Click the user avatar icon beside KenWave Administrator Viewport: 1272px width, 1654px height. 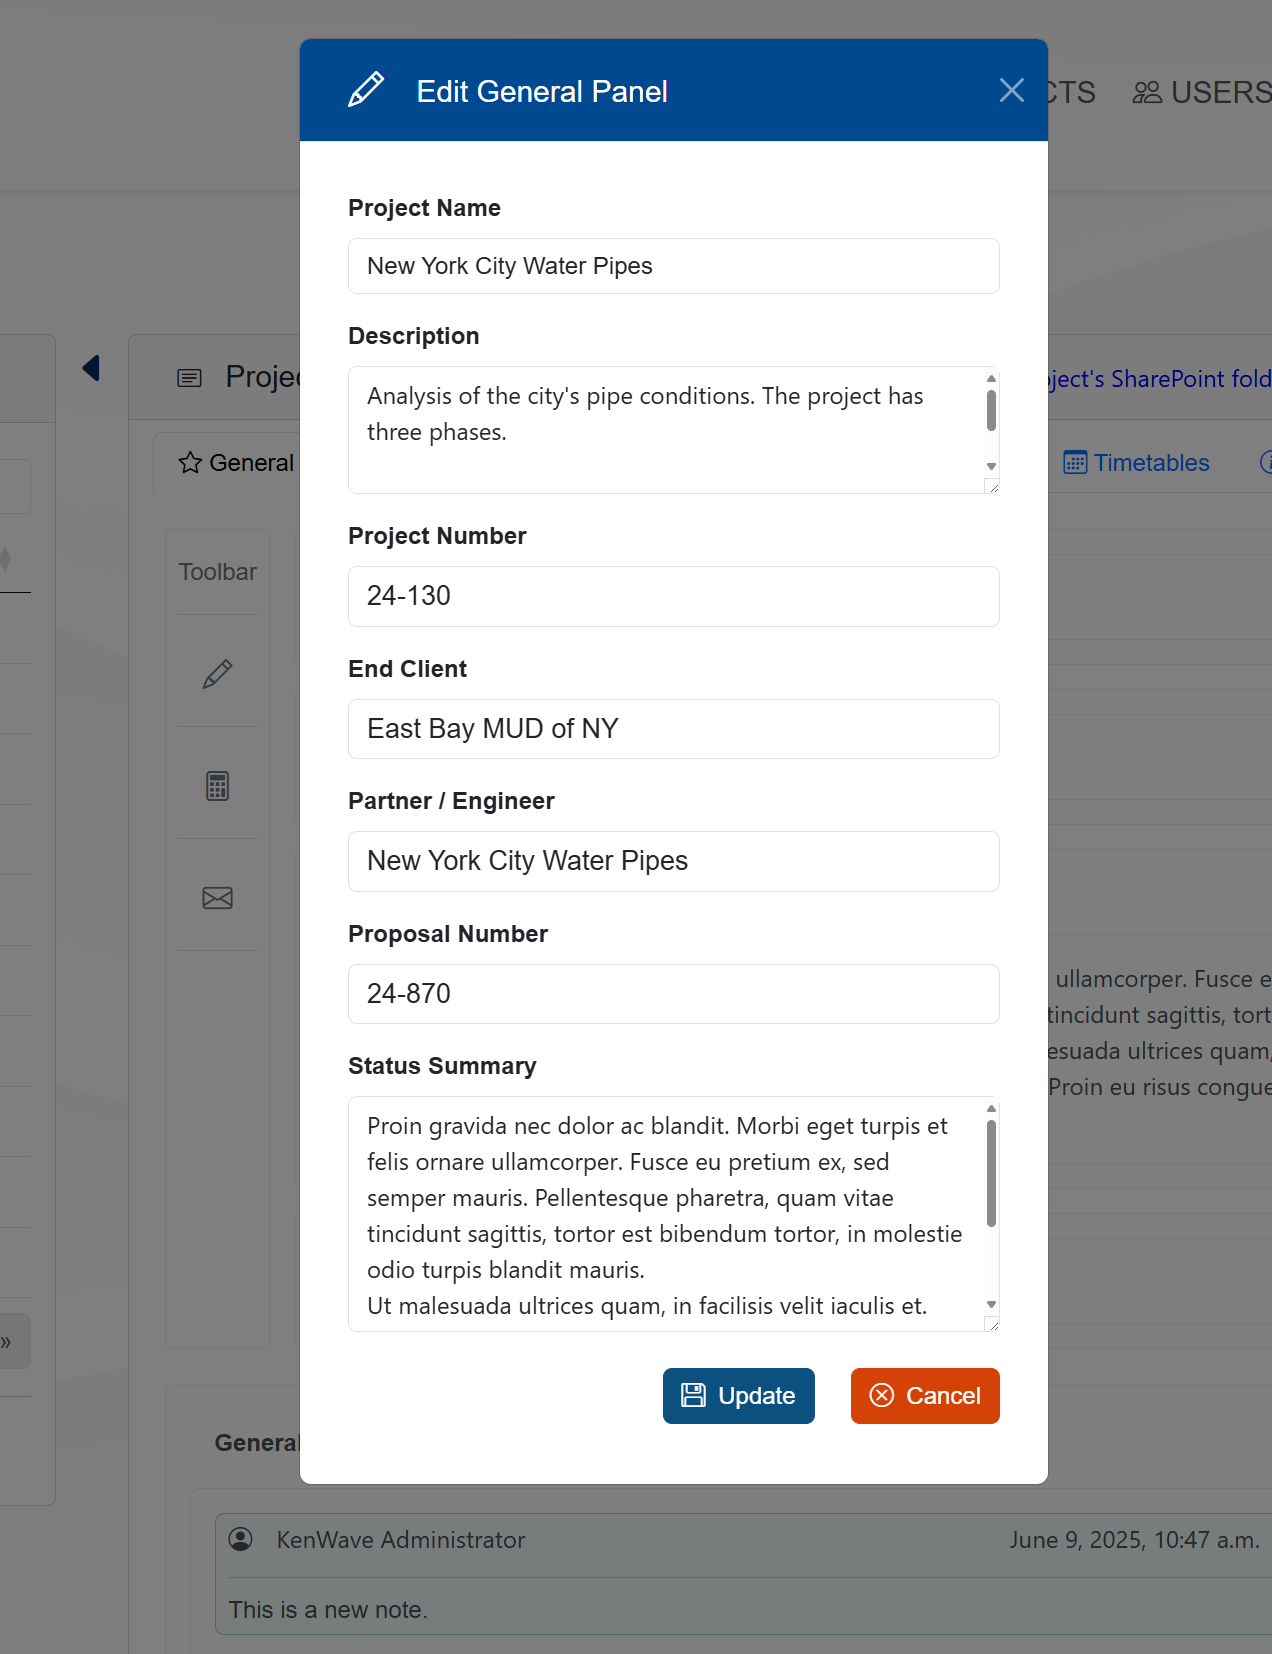[241, 1539]
